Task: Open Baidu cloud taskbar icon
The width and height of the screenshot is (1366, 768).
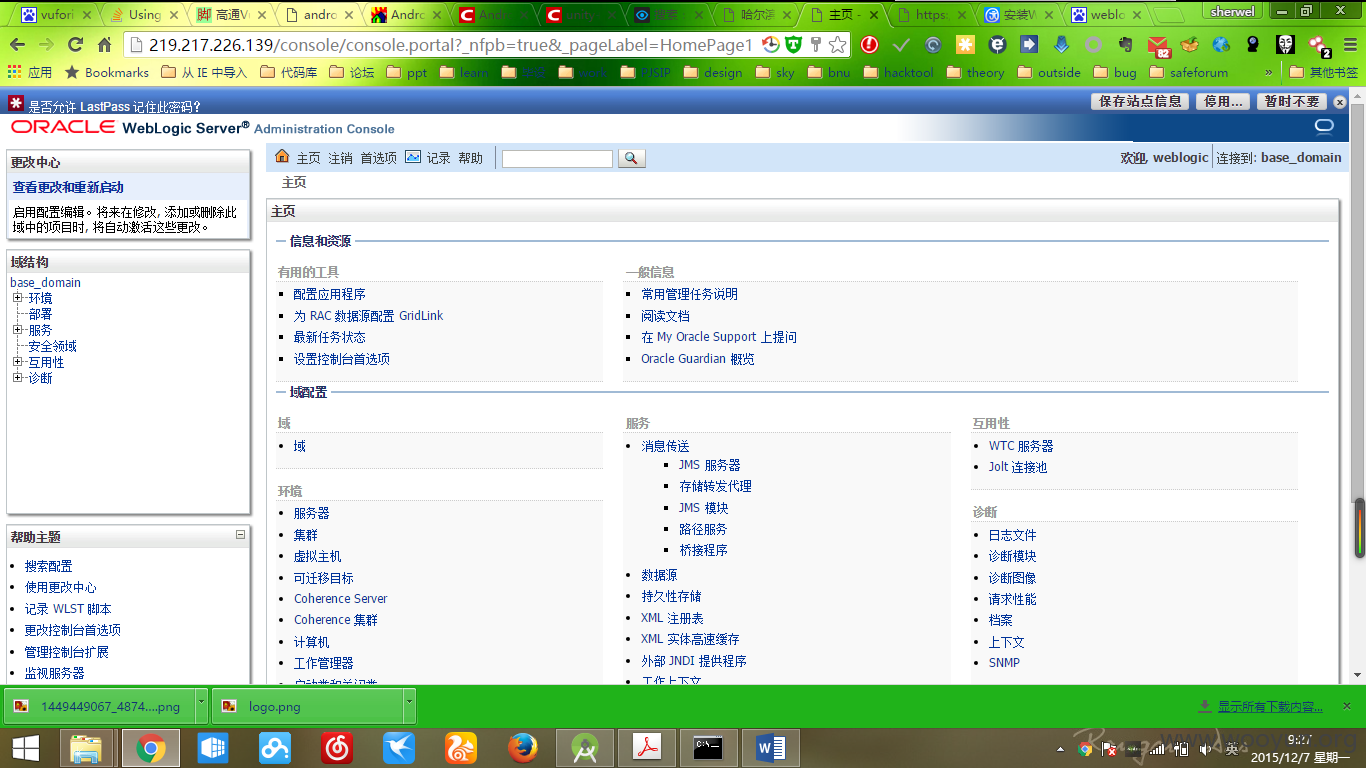Action: (x=275, y=747)
